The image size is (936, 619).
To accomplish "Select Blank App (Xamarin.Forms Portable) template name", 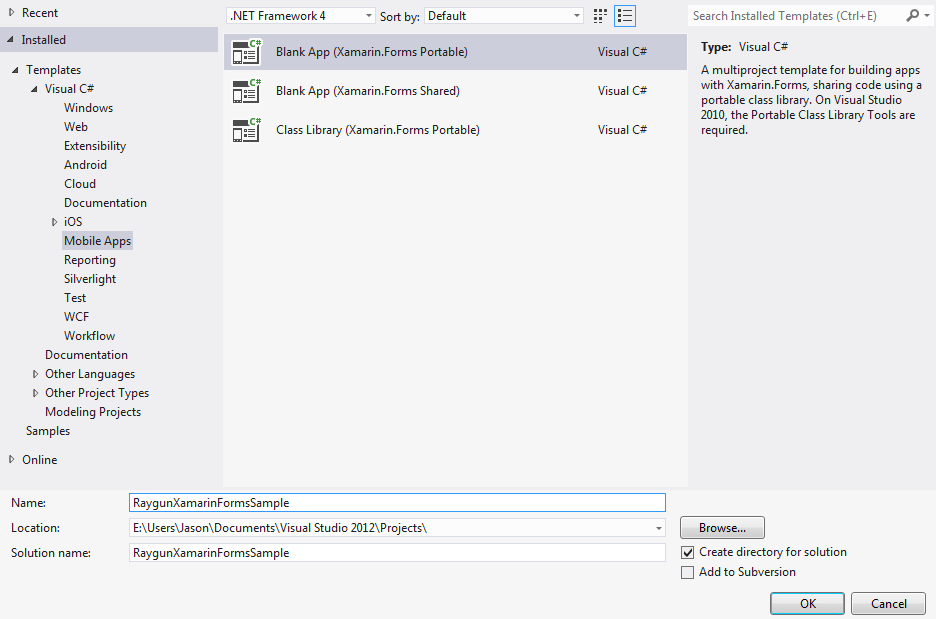I will tap(372, 52).
